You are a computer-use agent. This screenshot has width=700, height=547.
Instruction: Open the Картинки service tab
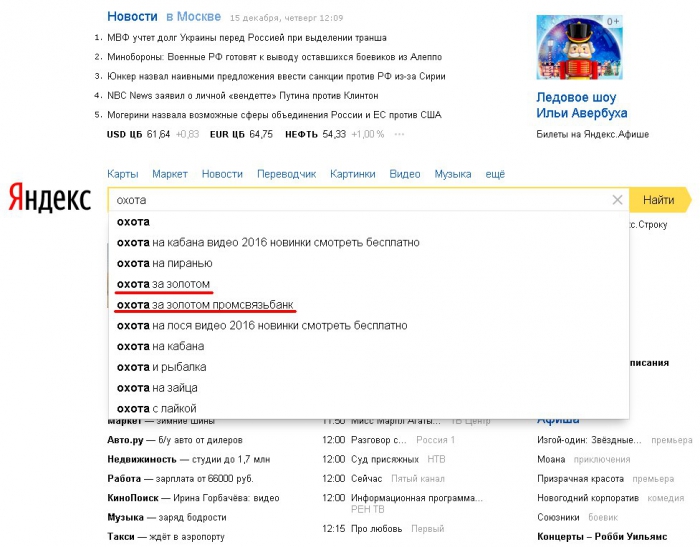[353, 174]
